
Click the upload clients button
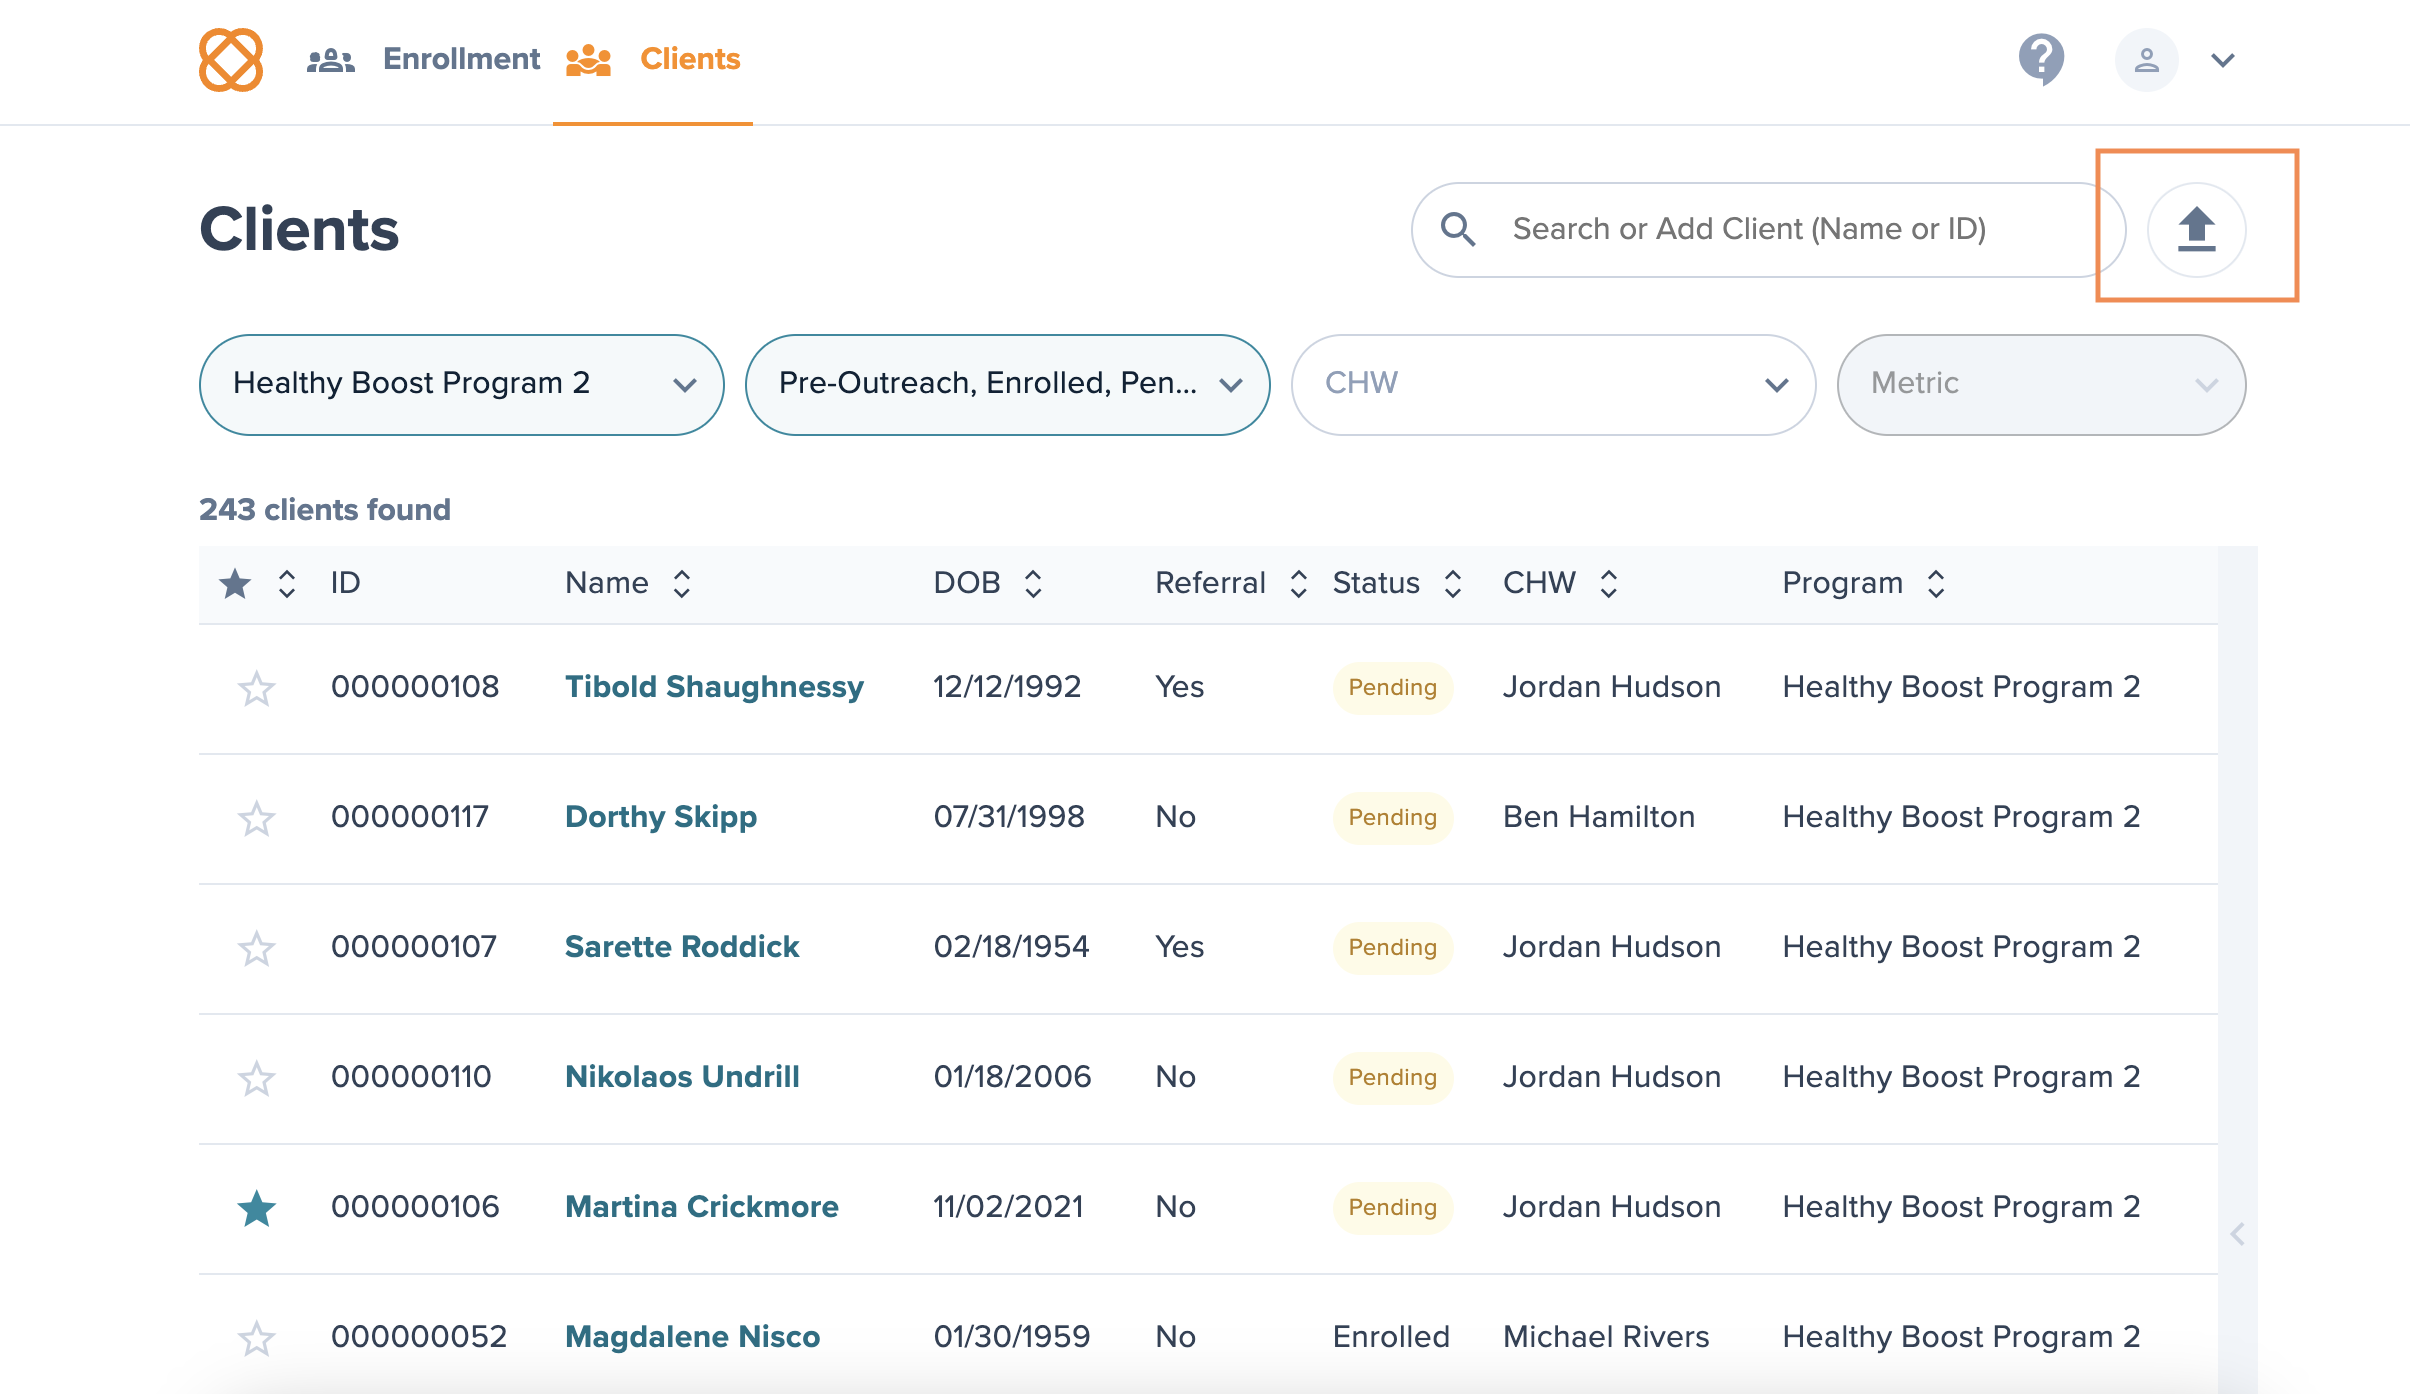2196,229
